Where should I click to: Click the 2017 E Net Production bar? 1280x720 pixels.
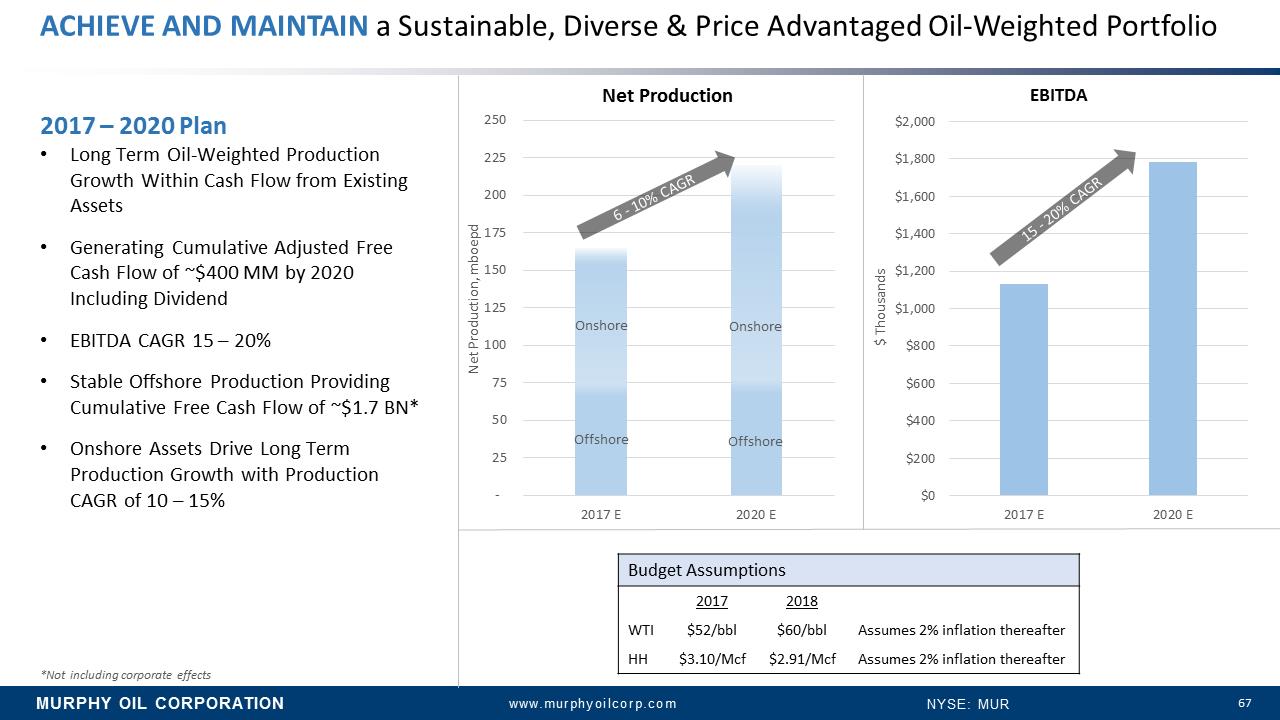click(601, 372)
